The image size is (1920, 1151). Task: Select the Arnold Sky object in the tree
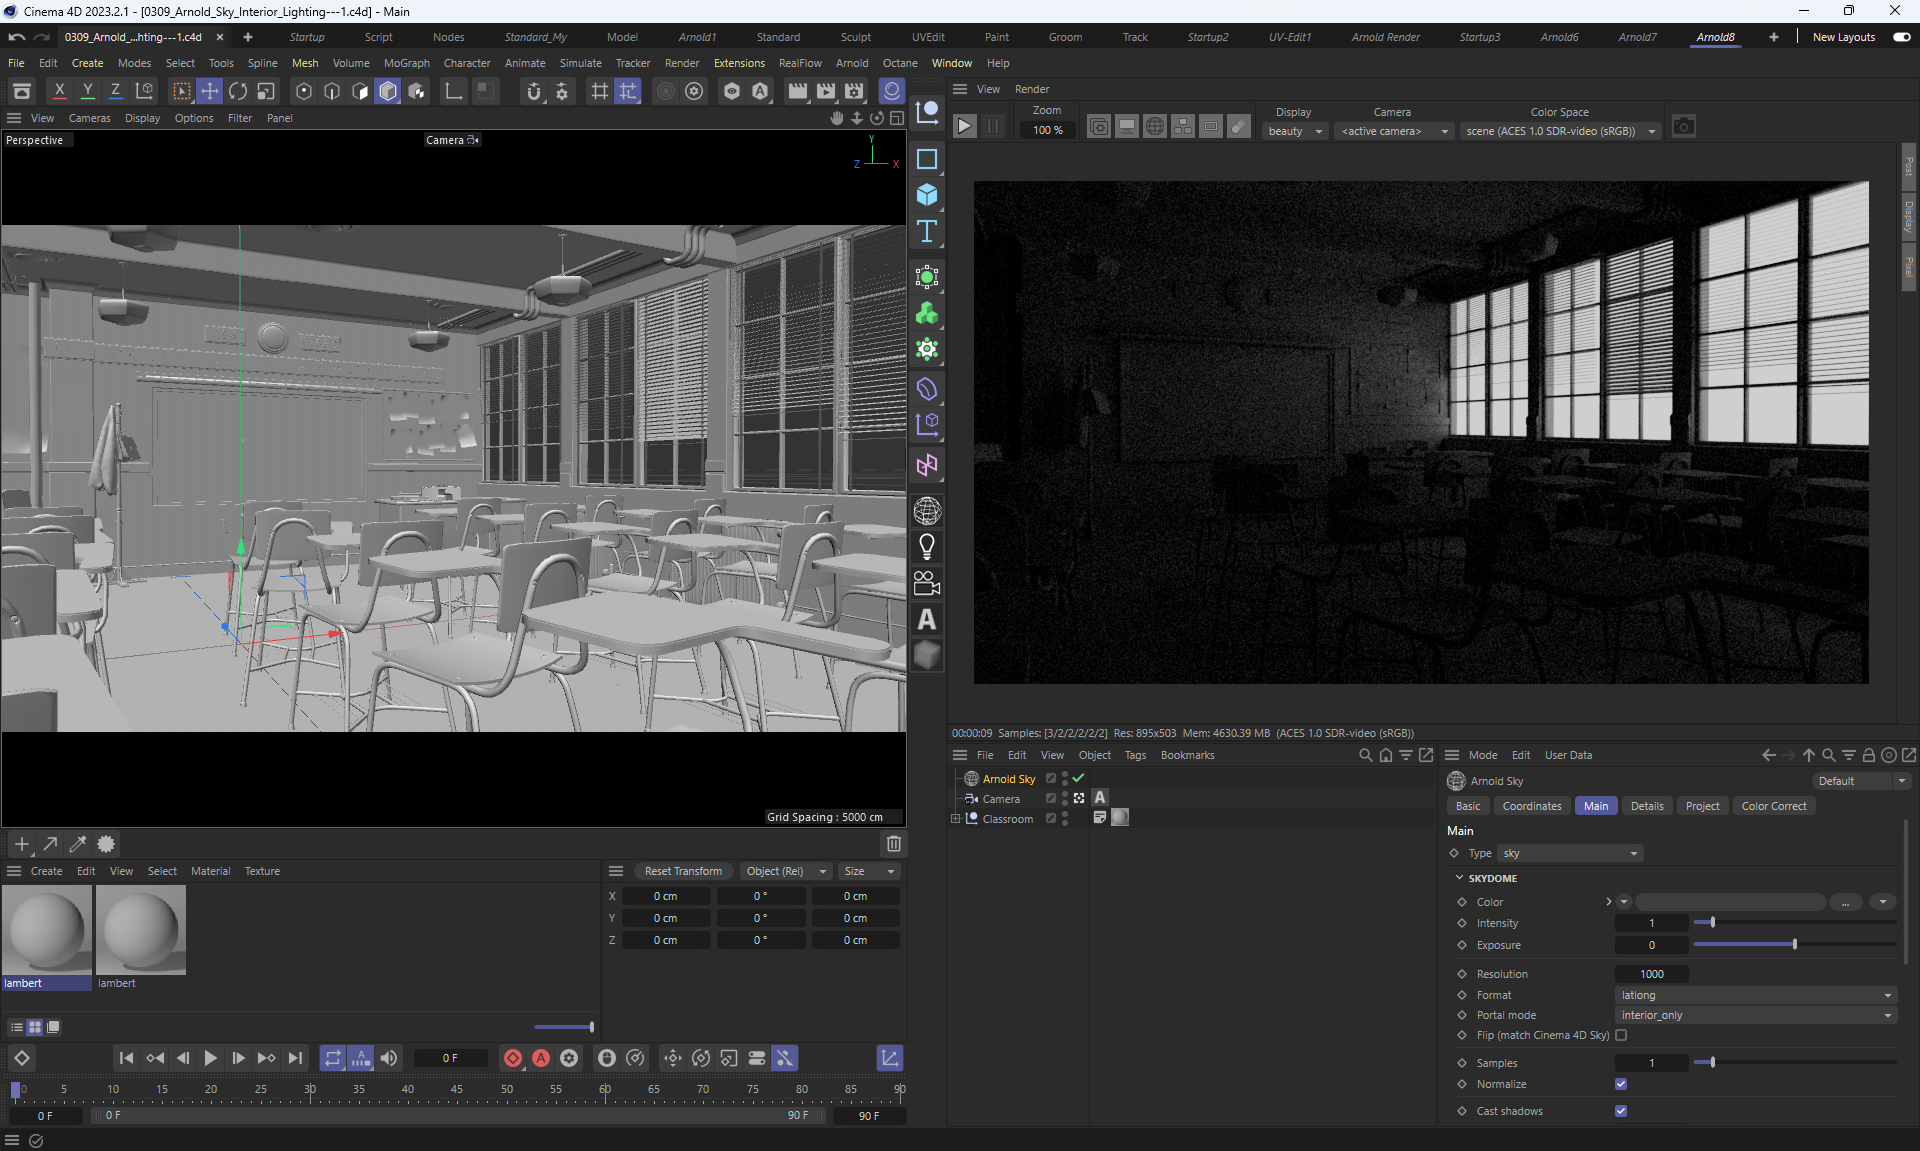(x=1008, y=779)
